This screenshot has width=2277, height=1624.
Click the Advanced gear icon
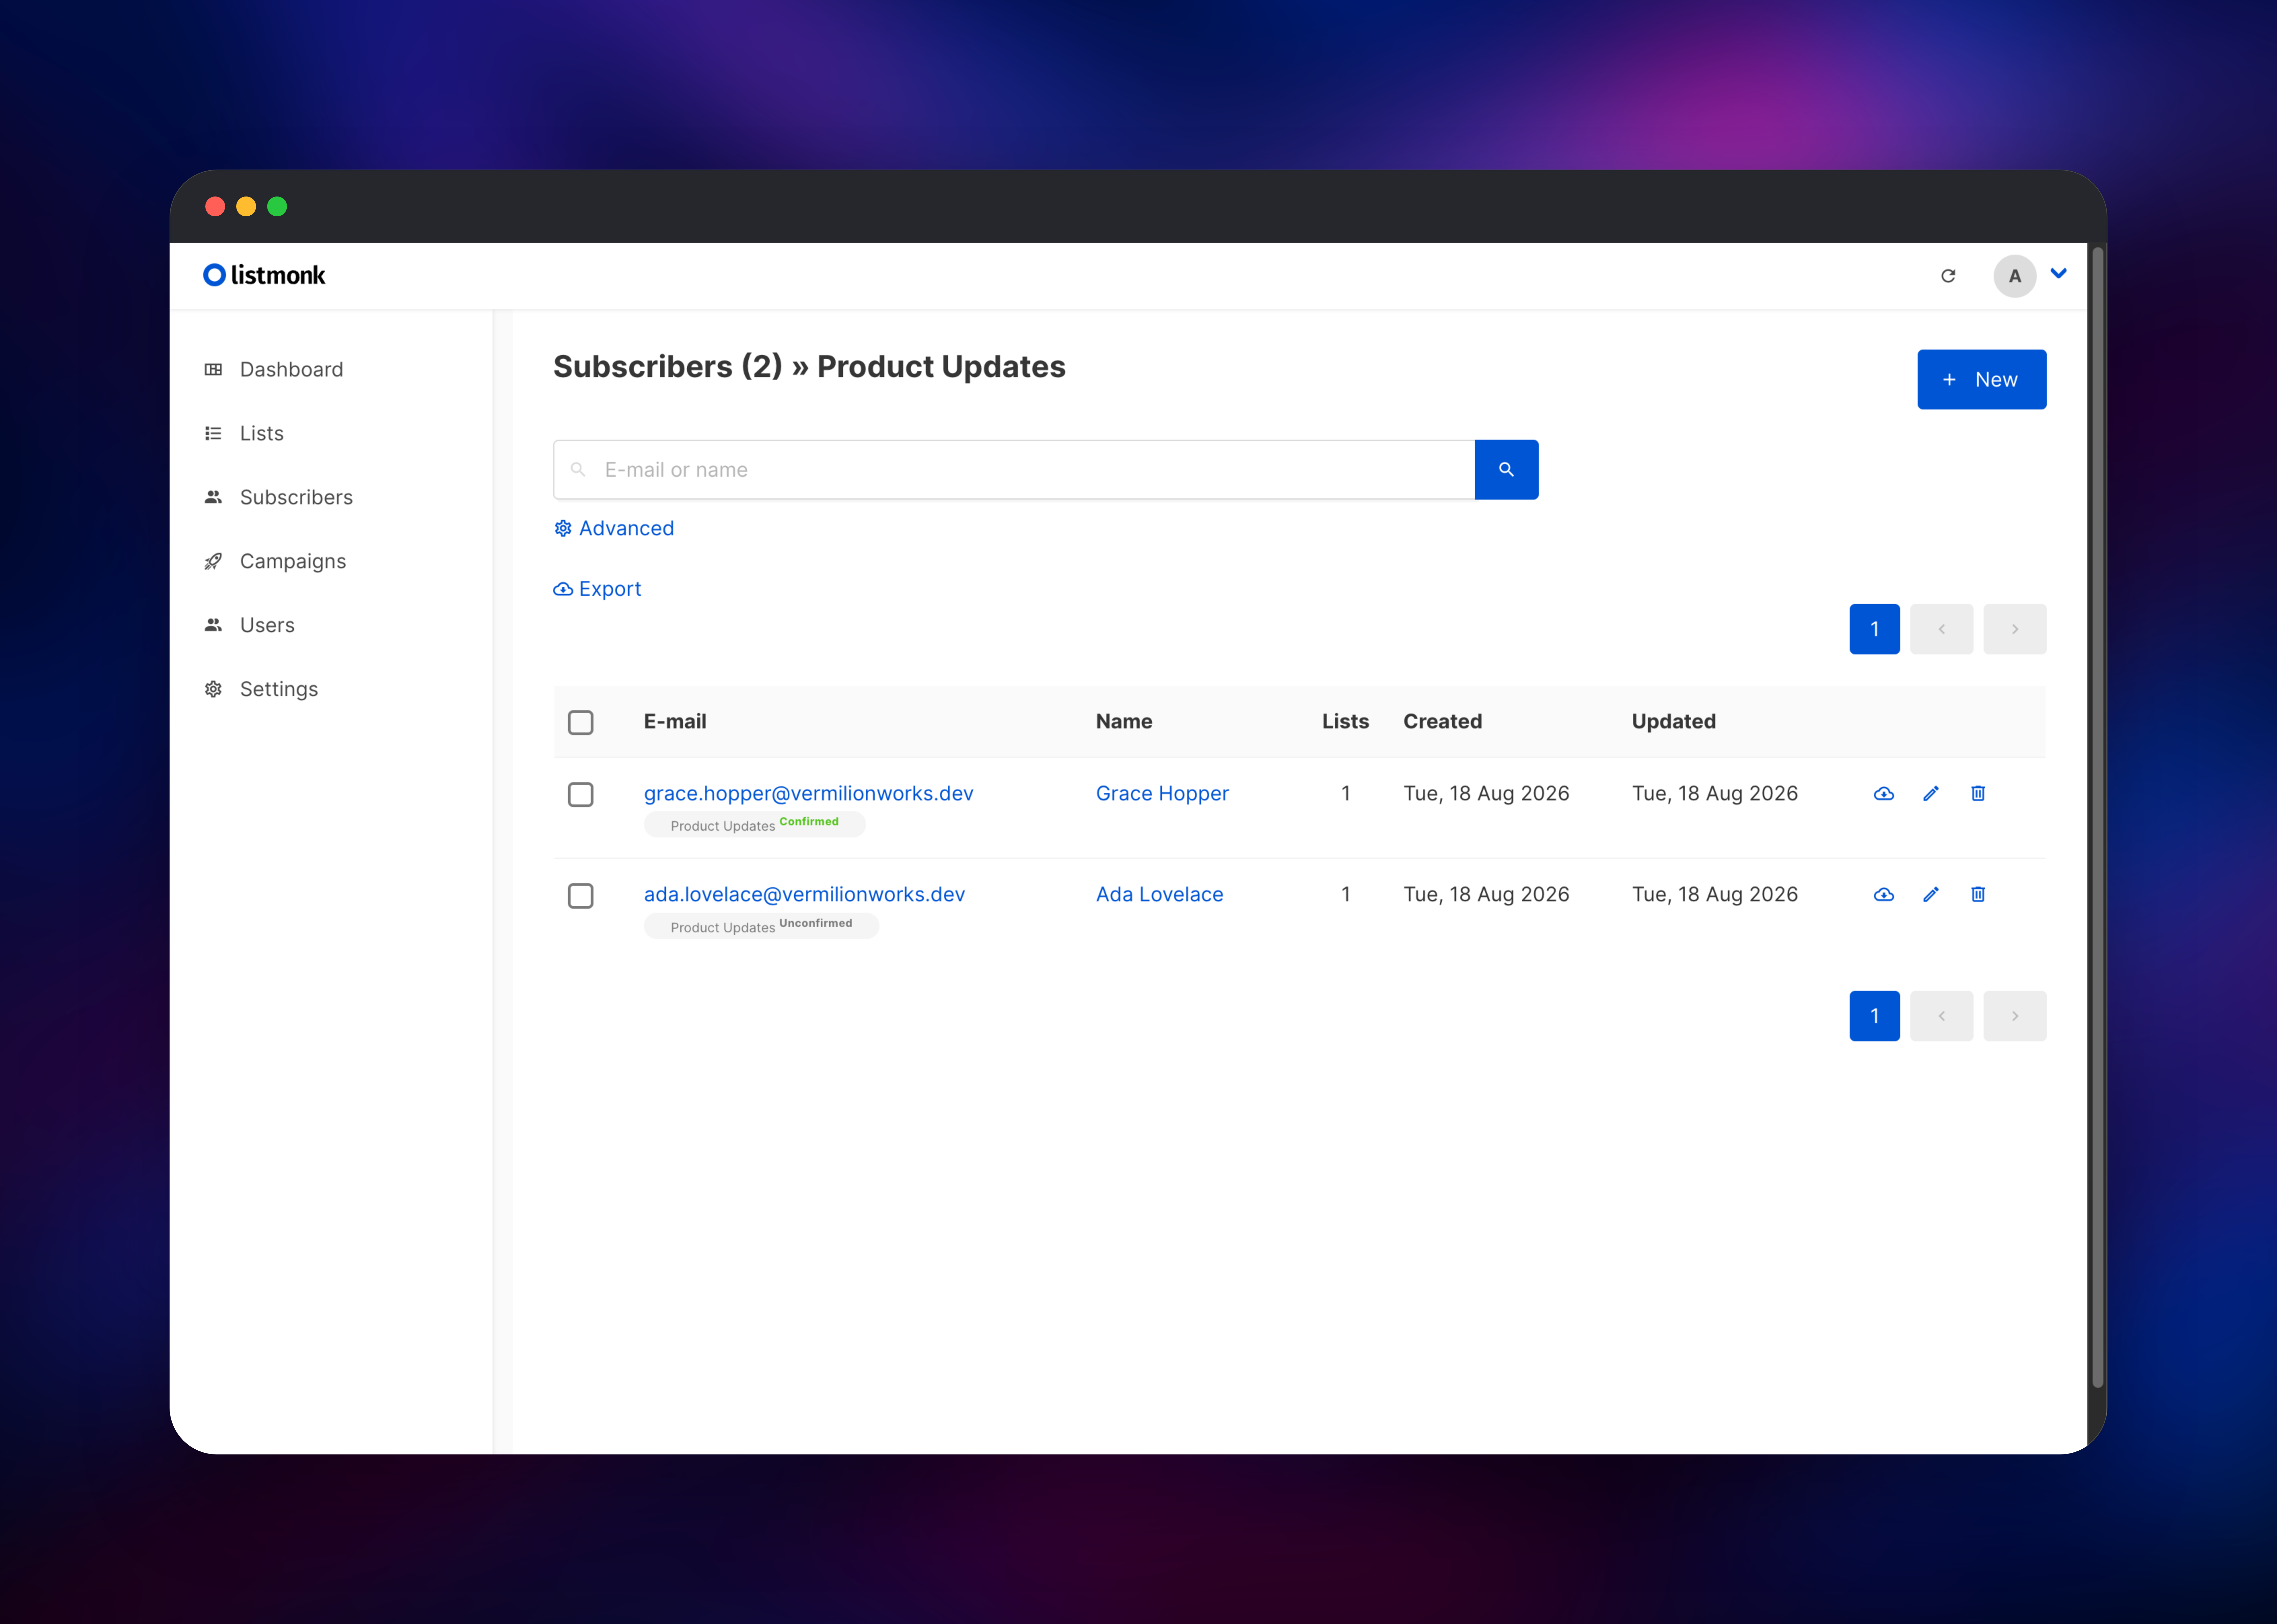click(x=563, y=529)
